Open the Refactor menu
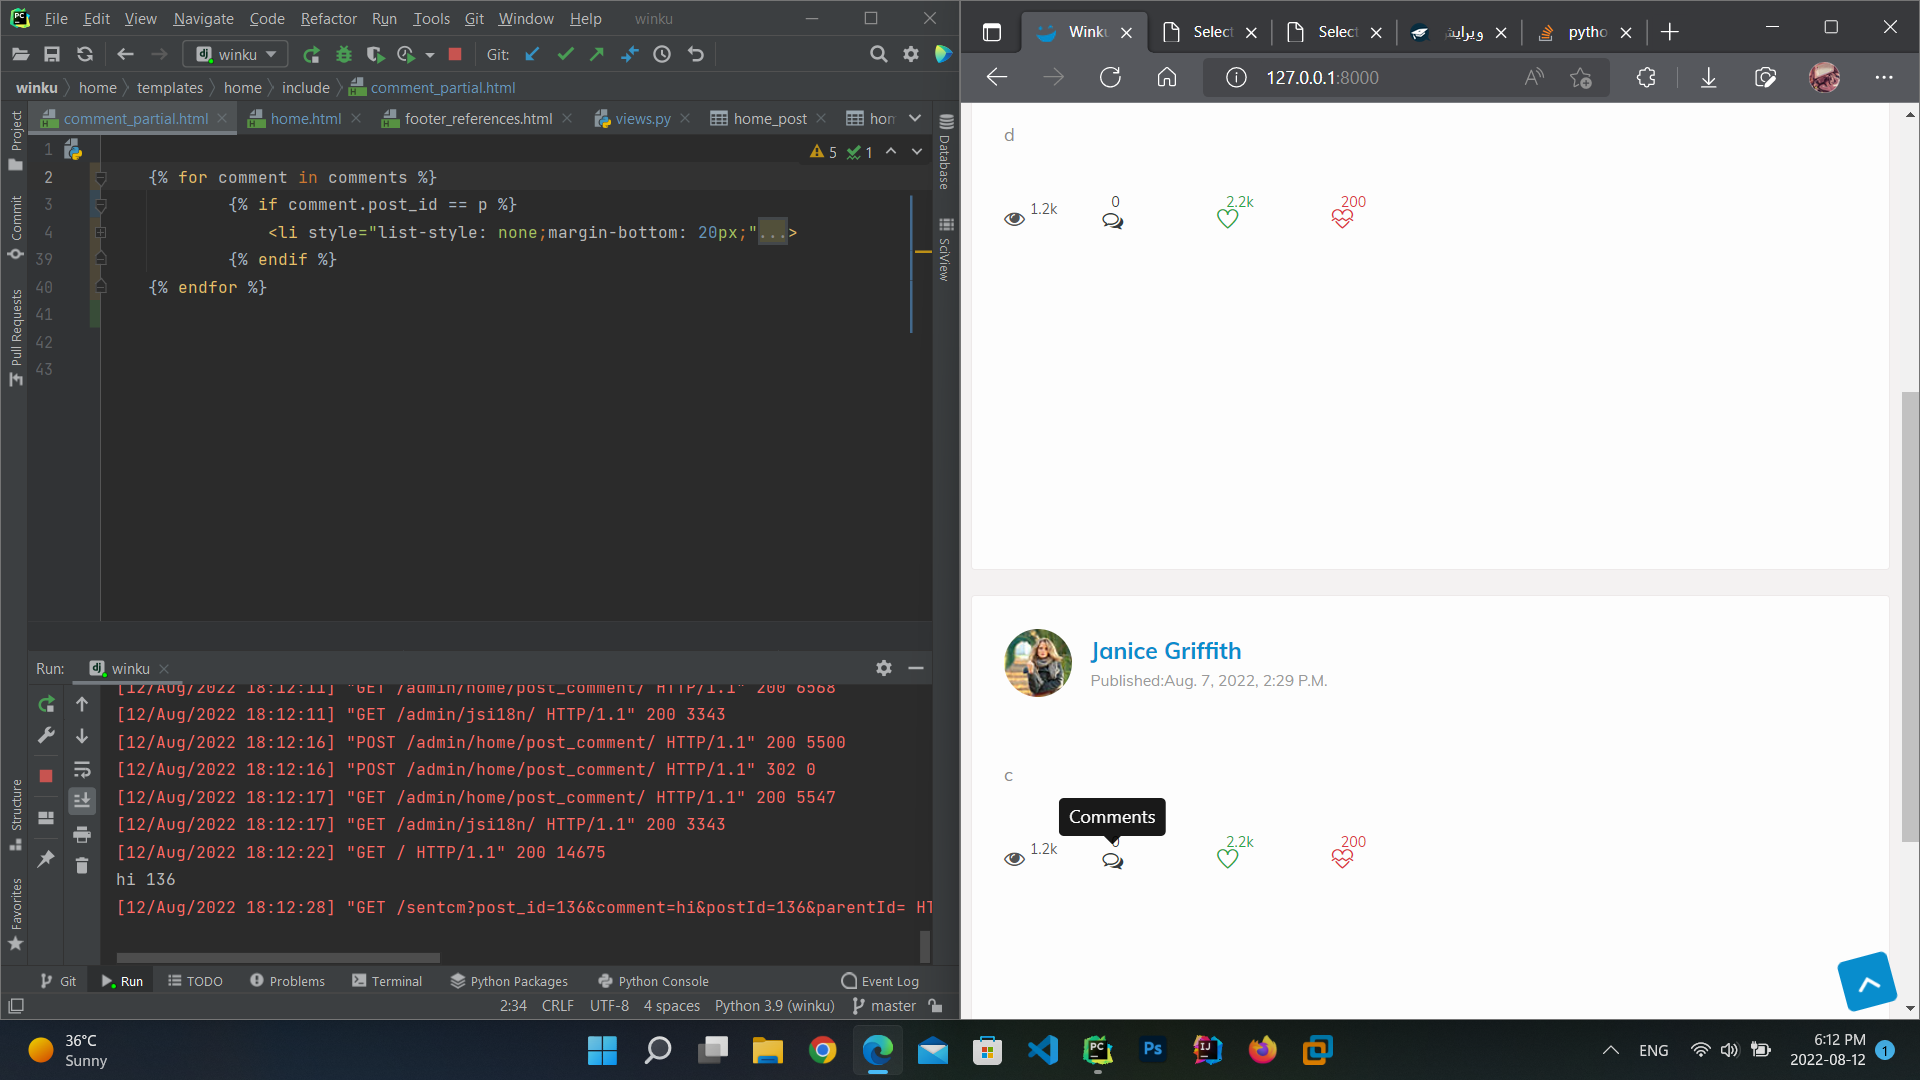 [328, 19]
